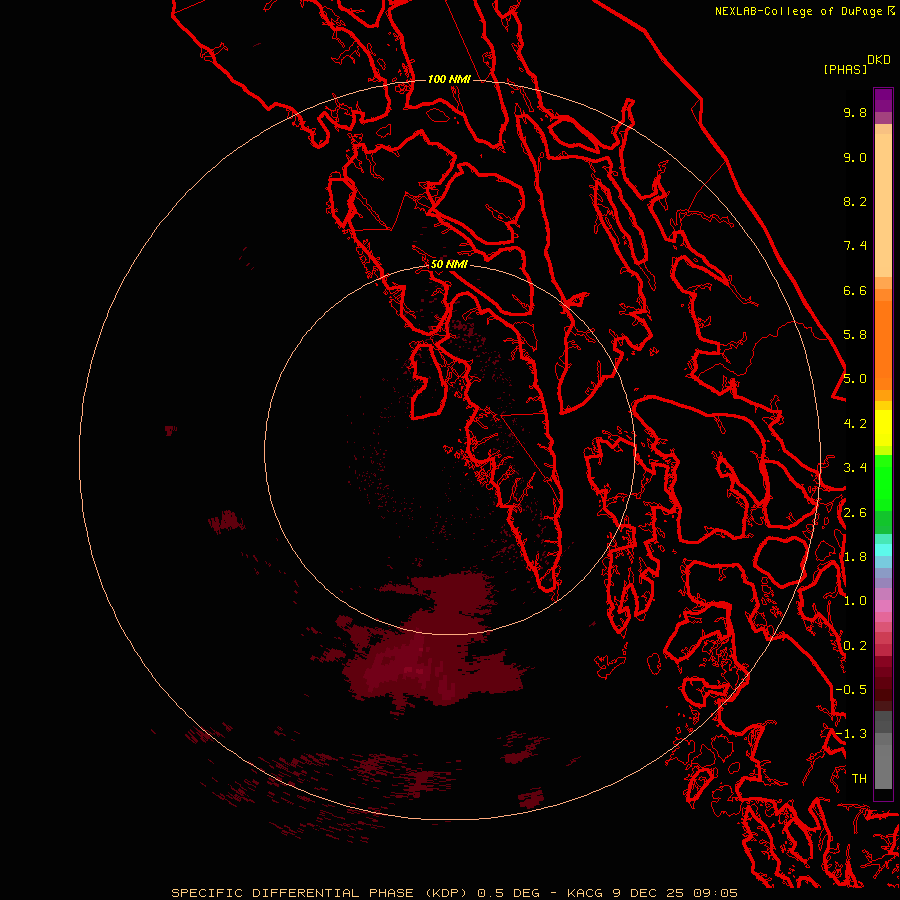This screenshot has width=900, height=900.
Task: Click the 5.0 scale value
Action: (855, 379)
